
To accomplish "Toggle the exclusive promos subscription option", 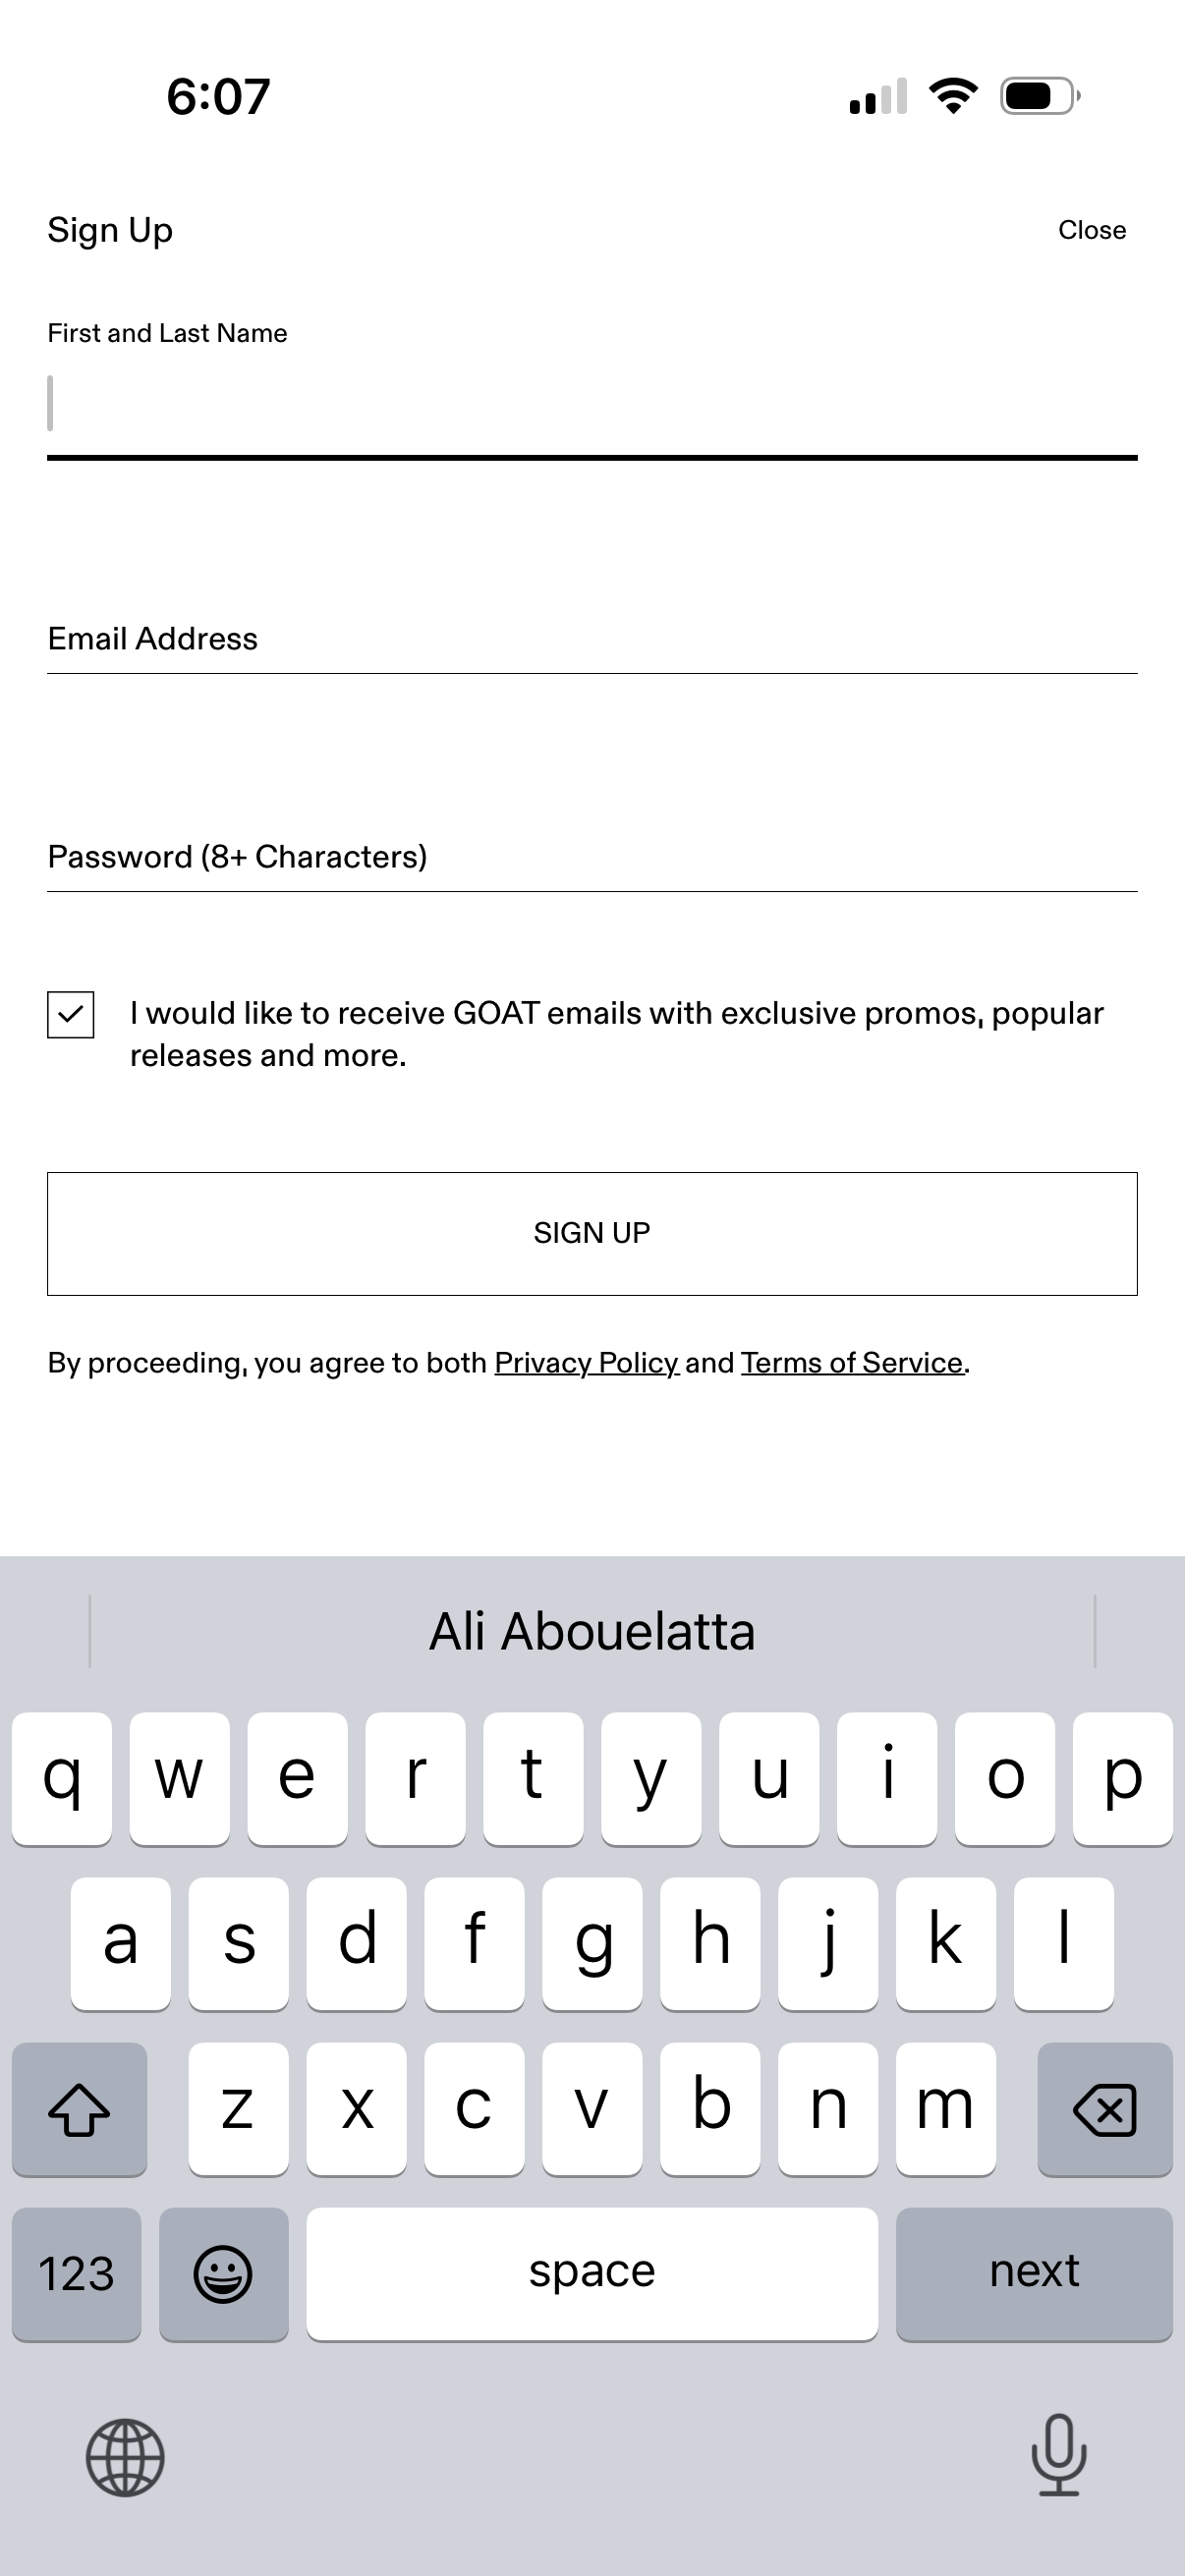I will (x=70, y=1016).
